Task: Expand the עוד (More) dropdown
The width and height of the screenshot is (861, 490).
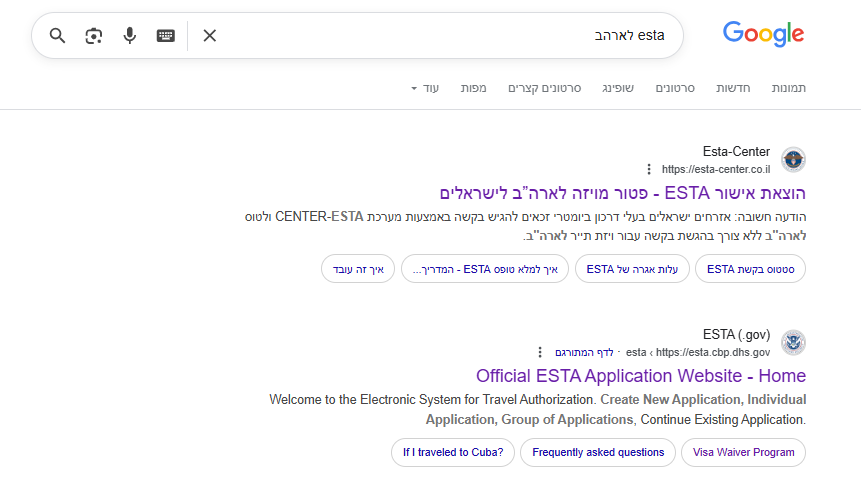Action: pyautogui.click(x=426, y=88)
